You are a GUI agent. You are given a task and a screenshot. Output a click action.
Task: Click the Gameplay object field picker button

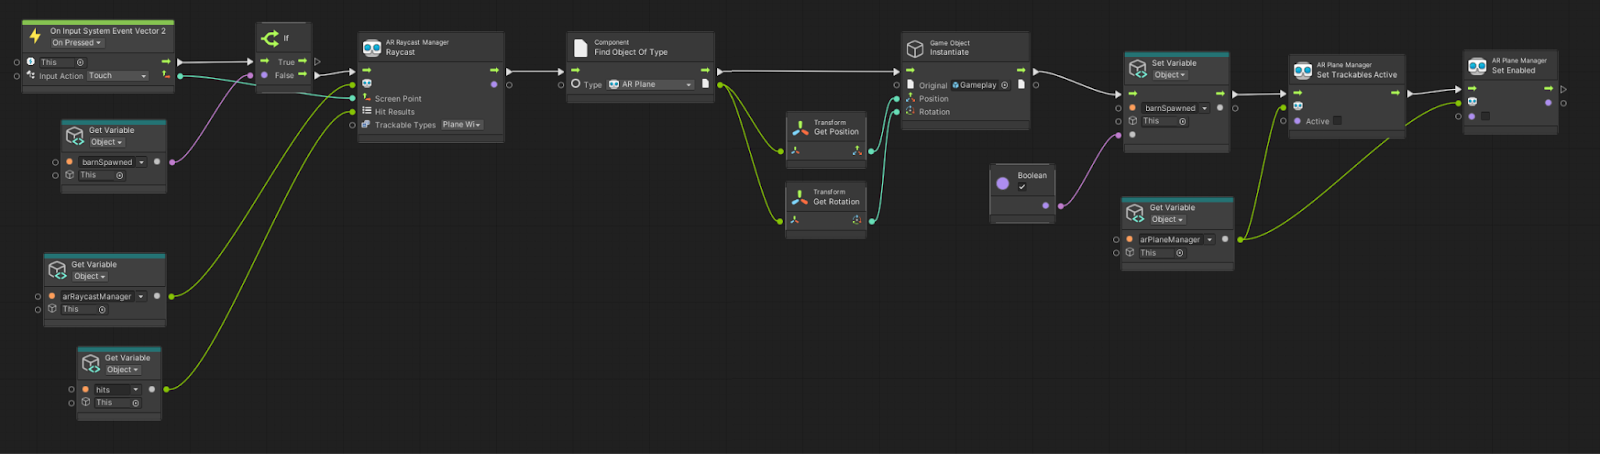[1004, 85]
